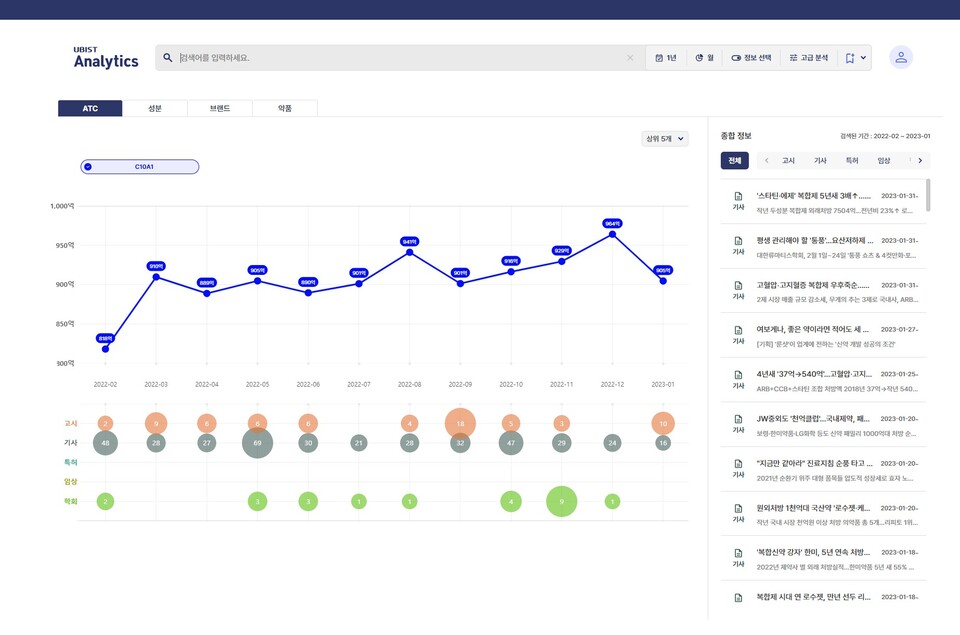This screenshot has height=635, width=960.
Task: Click the search magnifier icon
Action: click(x=168, y=57)
